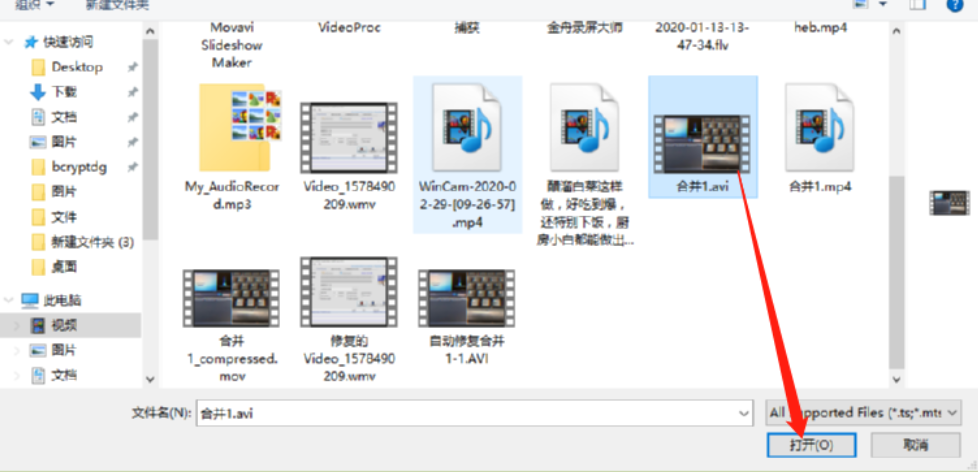Image resolution: width=978 pixels, height=472 pixels.
Task: Click the pin icon beside bcryptdg
Action: pyautogui.click(x=132, y=167)
